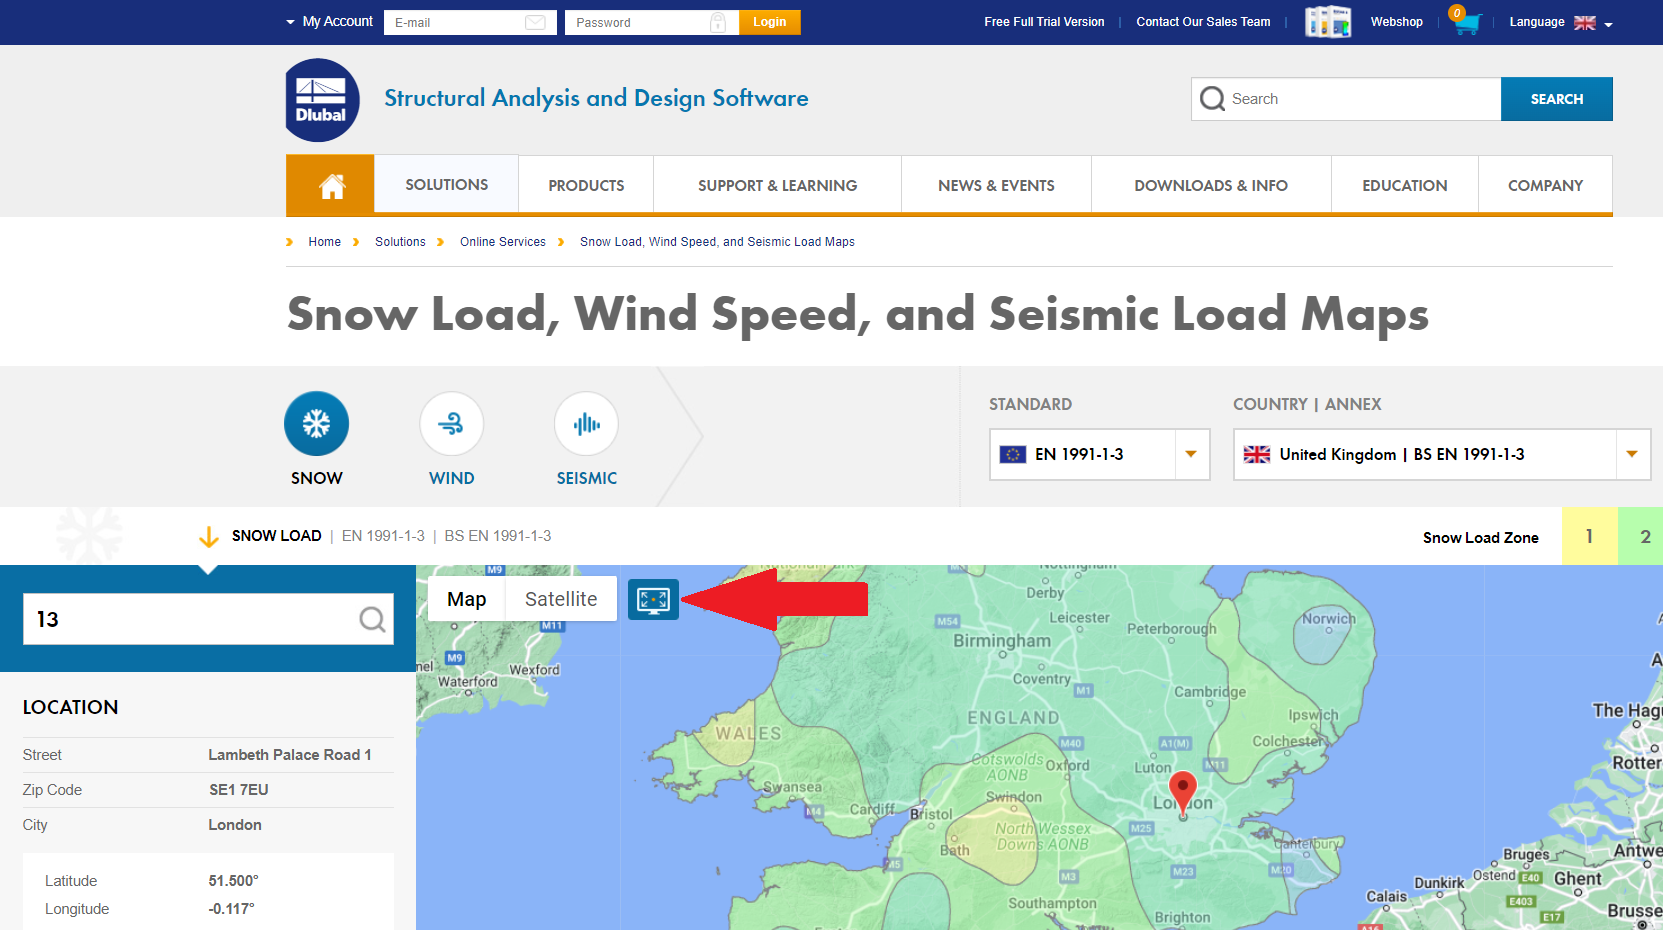This screenshot has width=1663, height=930.
Task: Open Contact Our Sales Team link
Action: click(x=1203, y=22)
